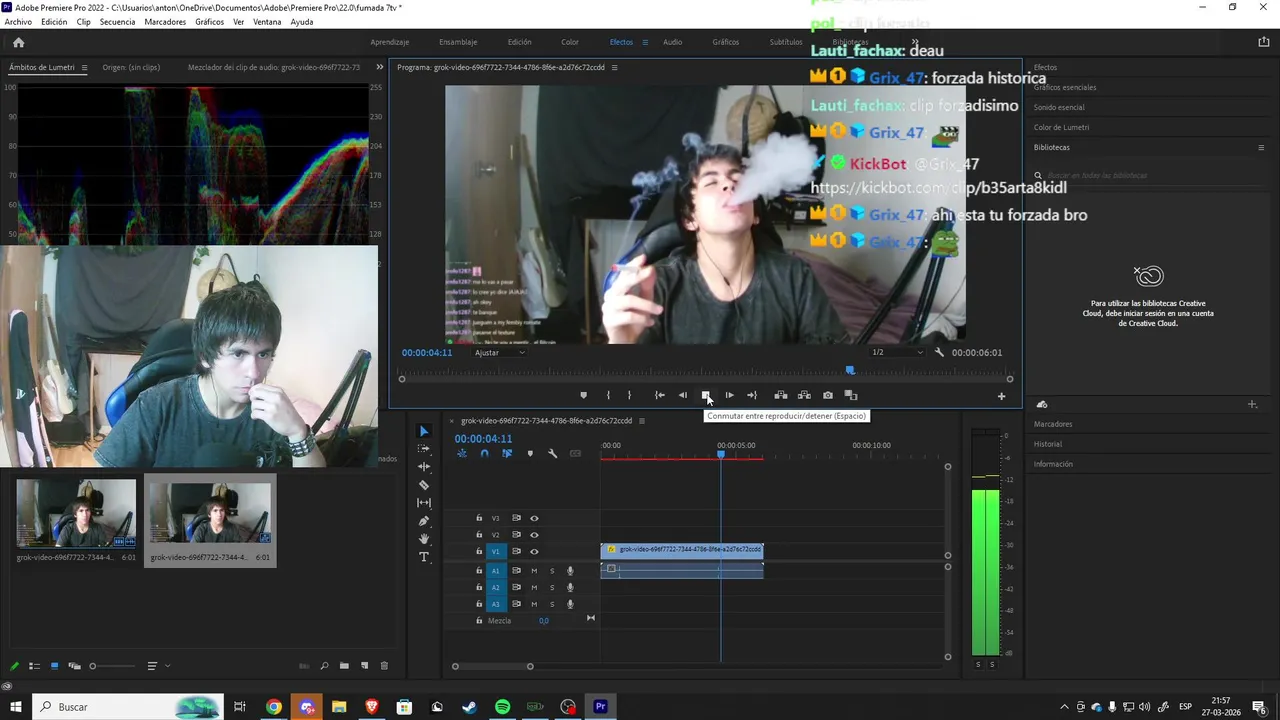Toggle V1 track targeting
The height and width of the screenshot is (720, 1280).
coord(495,551)
